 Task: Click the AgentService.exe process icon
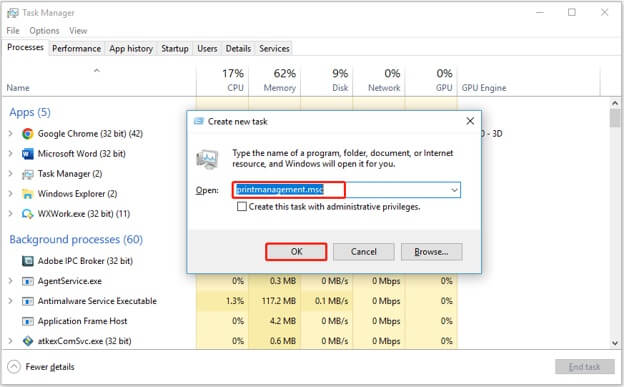coord(27,281)
